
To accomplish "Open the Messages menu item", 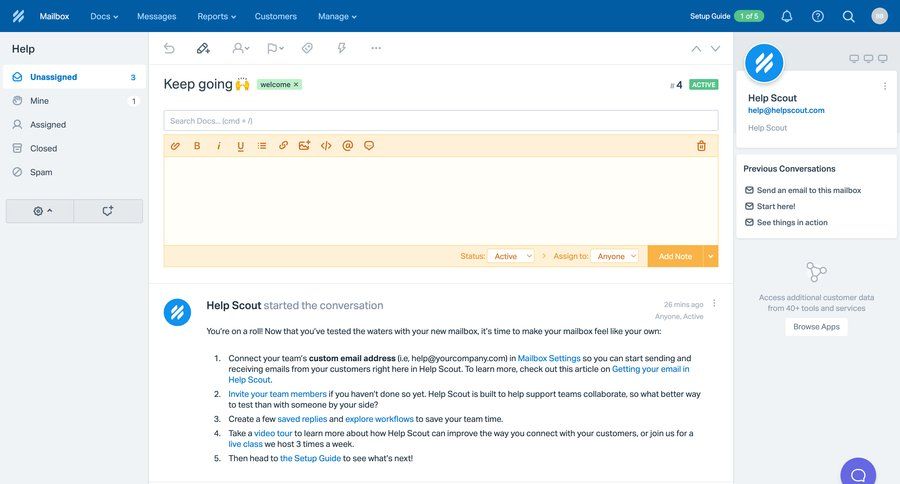I will pyautogui.click(x=157, y=16).
